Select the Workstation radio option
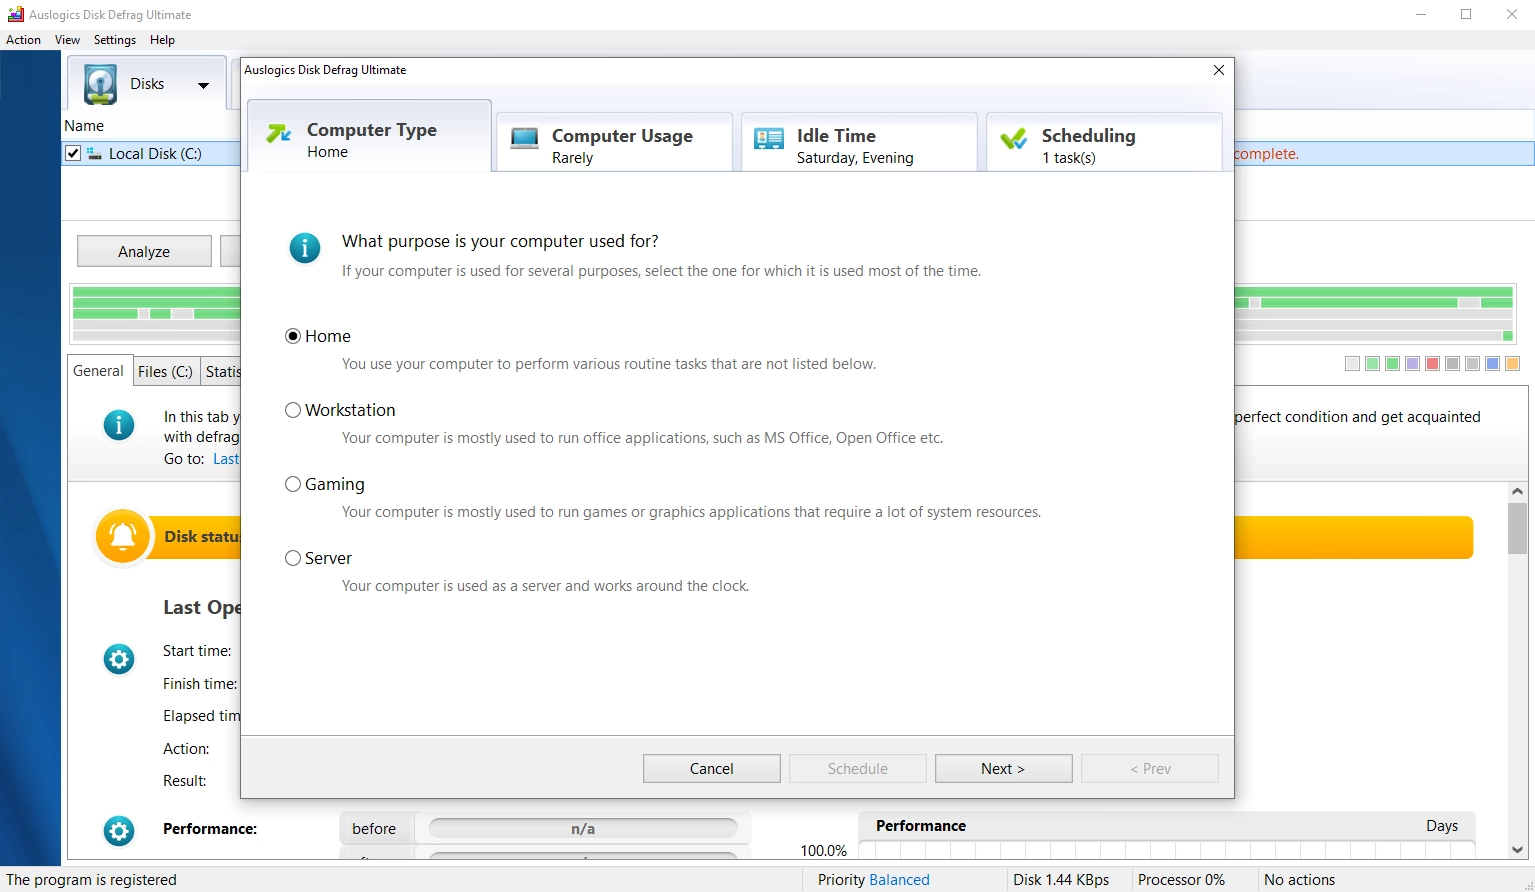 point(293,410)
